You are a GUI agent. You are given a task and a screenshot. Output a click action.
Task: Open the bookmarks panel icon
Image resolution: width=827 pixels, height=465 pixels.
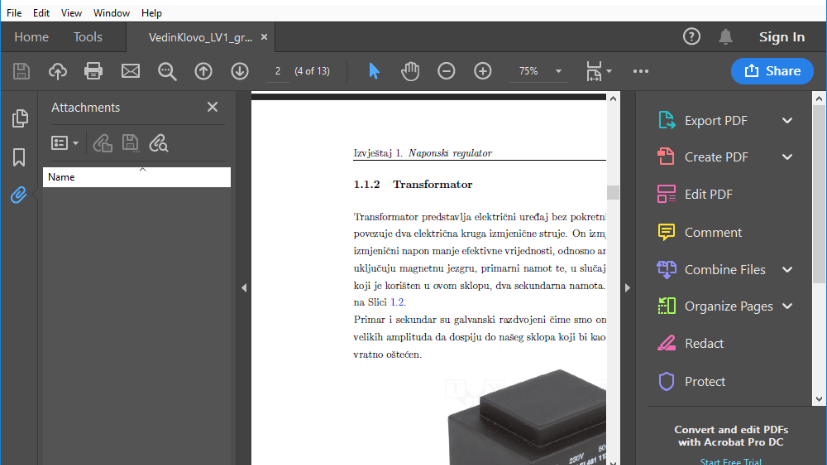pyautogui.click(x=19, y=157)
